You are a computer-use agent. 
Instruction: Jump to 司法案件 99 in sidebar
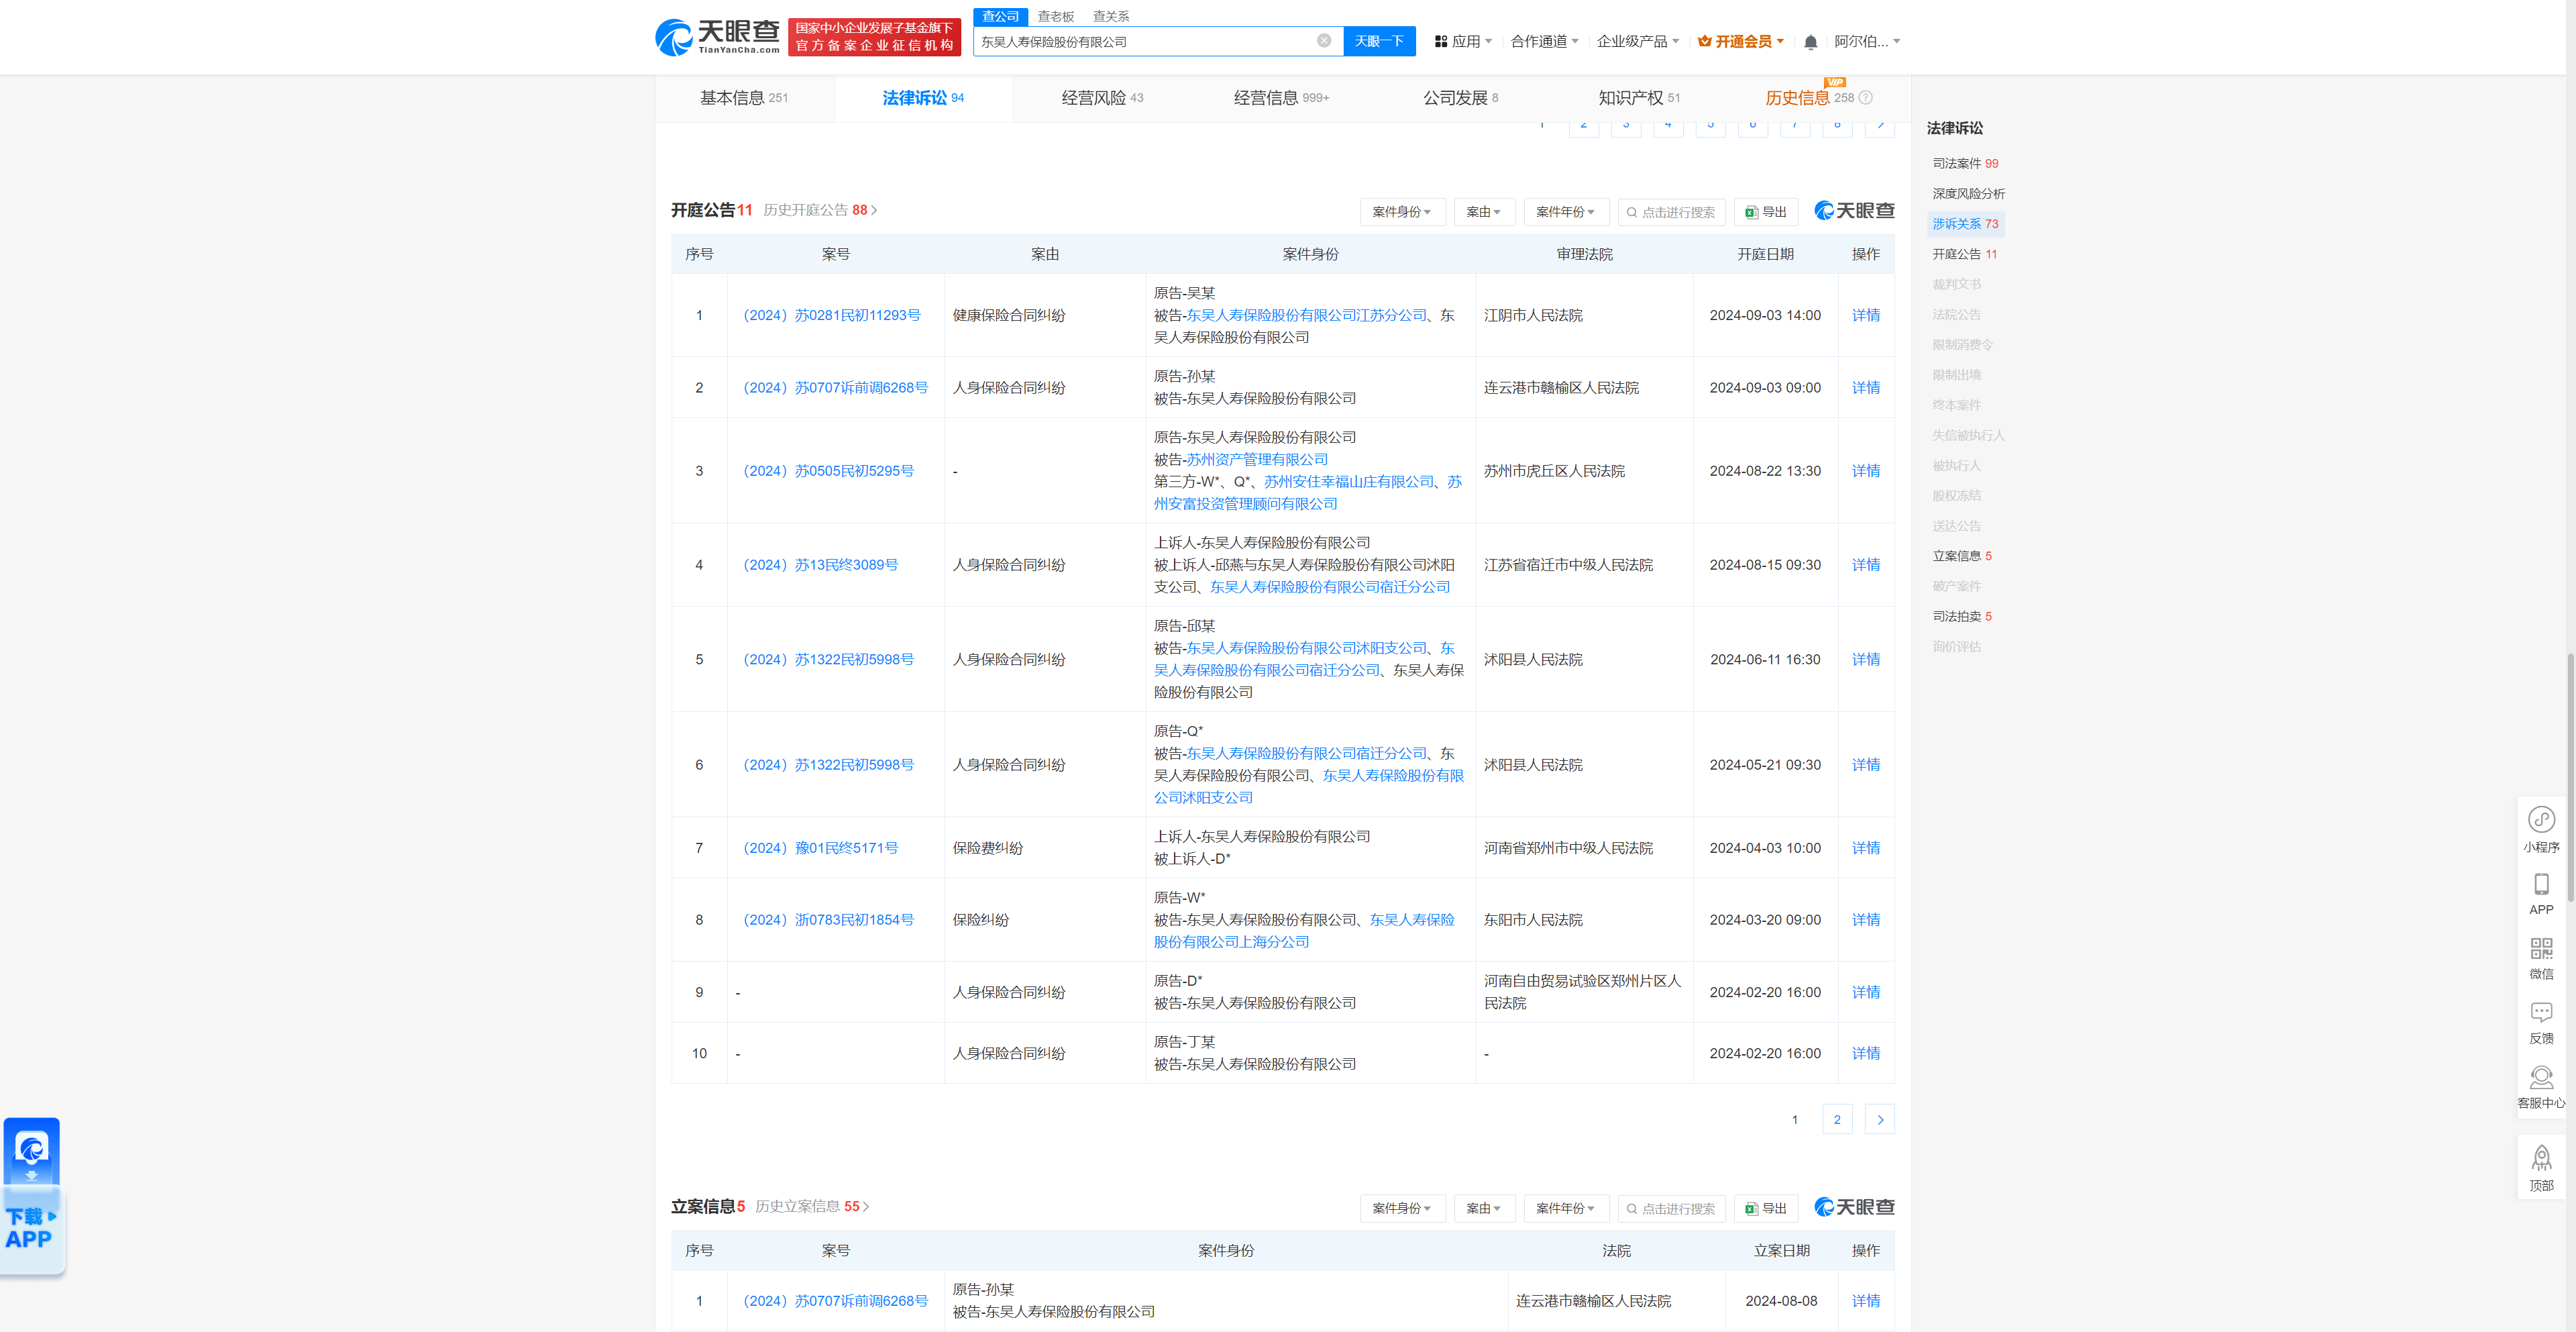(x=1965, y=163)
